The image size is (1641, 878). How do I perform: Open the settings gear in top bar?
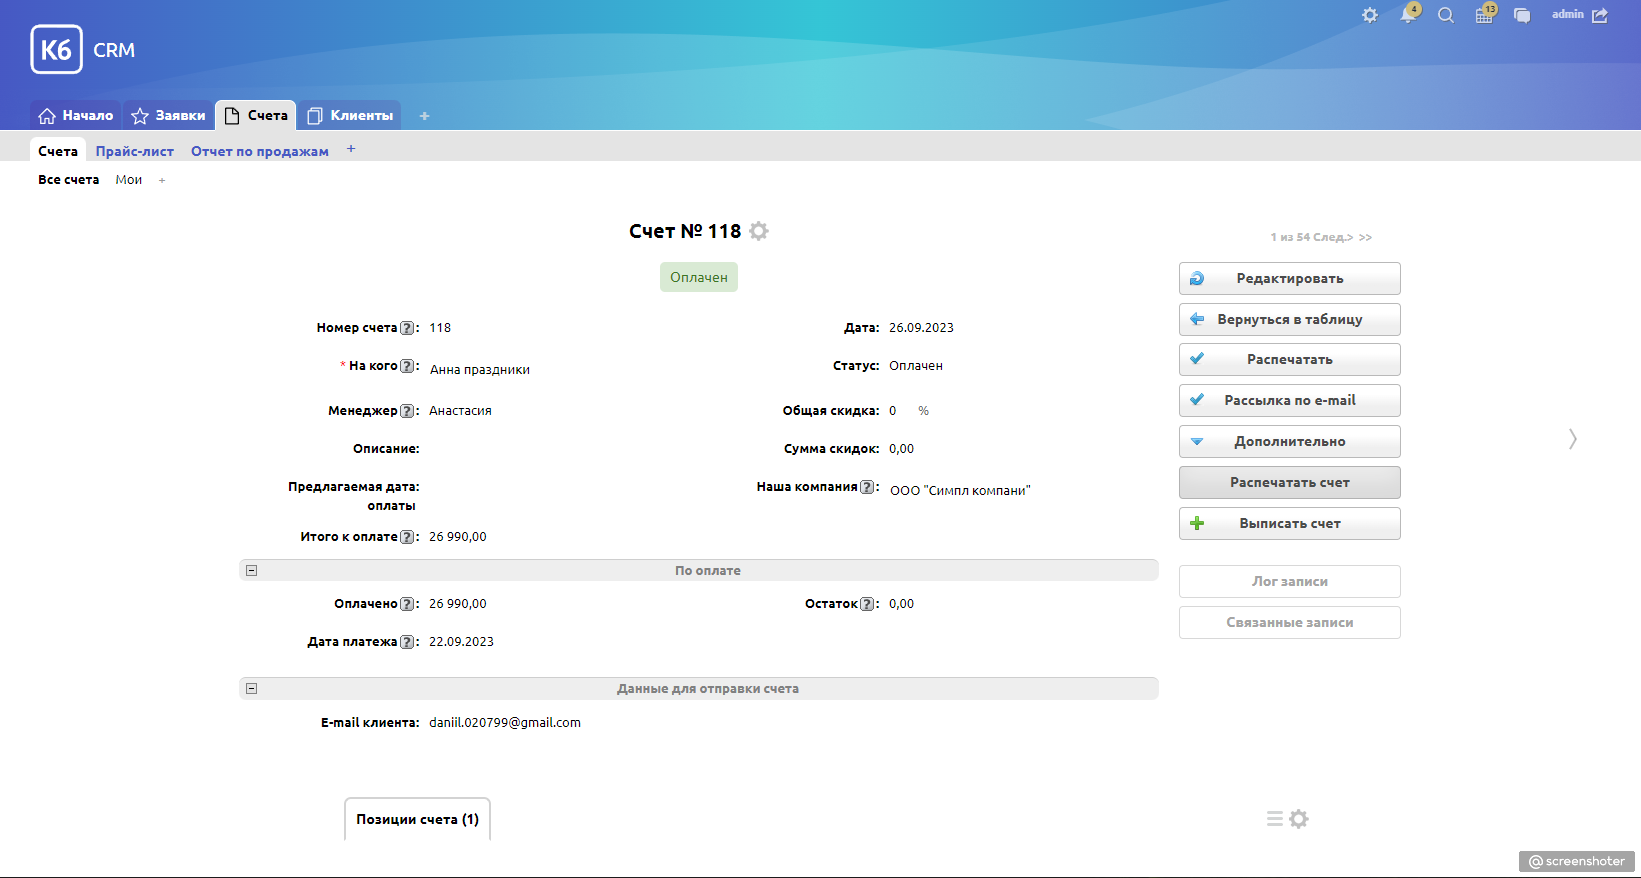click(1370, 15)
